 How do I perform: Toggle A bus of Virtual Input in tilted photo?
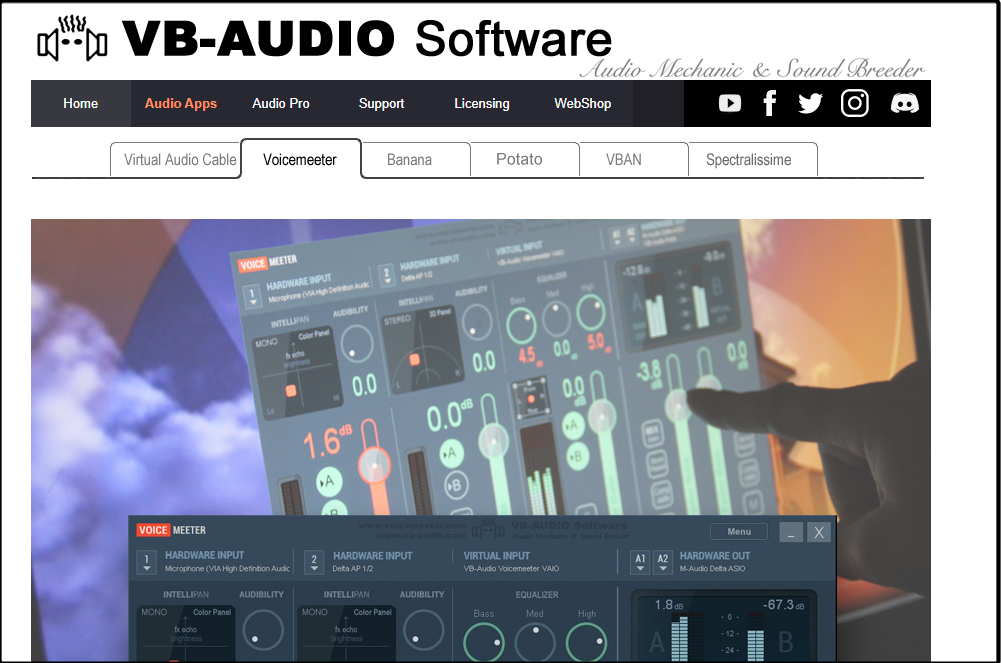[x=573, y=425]
